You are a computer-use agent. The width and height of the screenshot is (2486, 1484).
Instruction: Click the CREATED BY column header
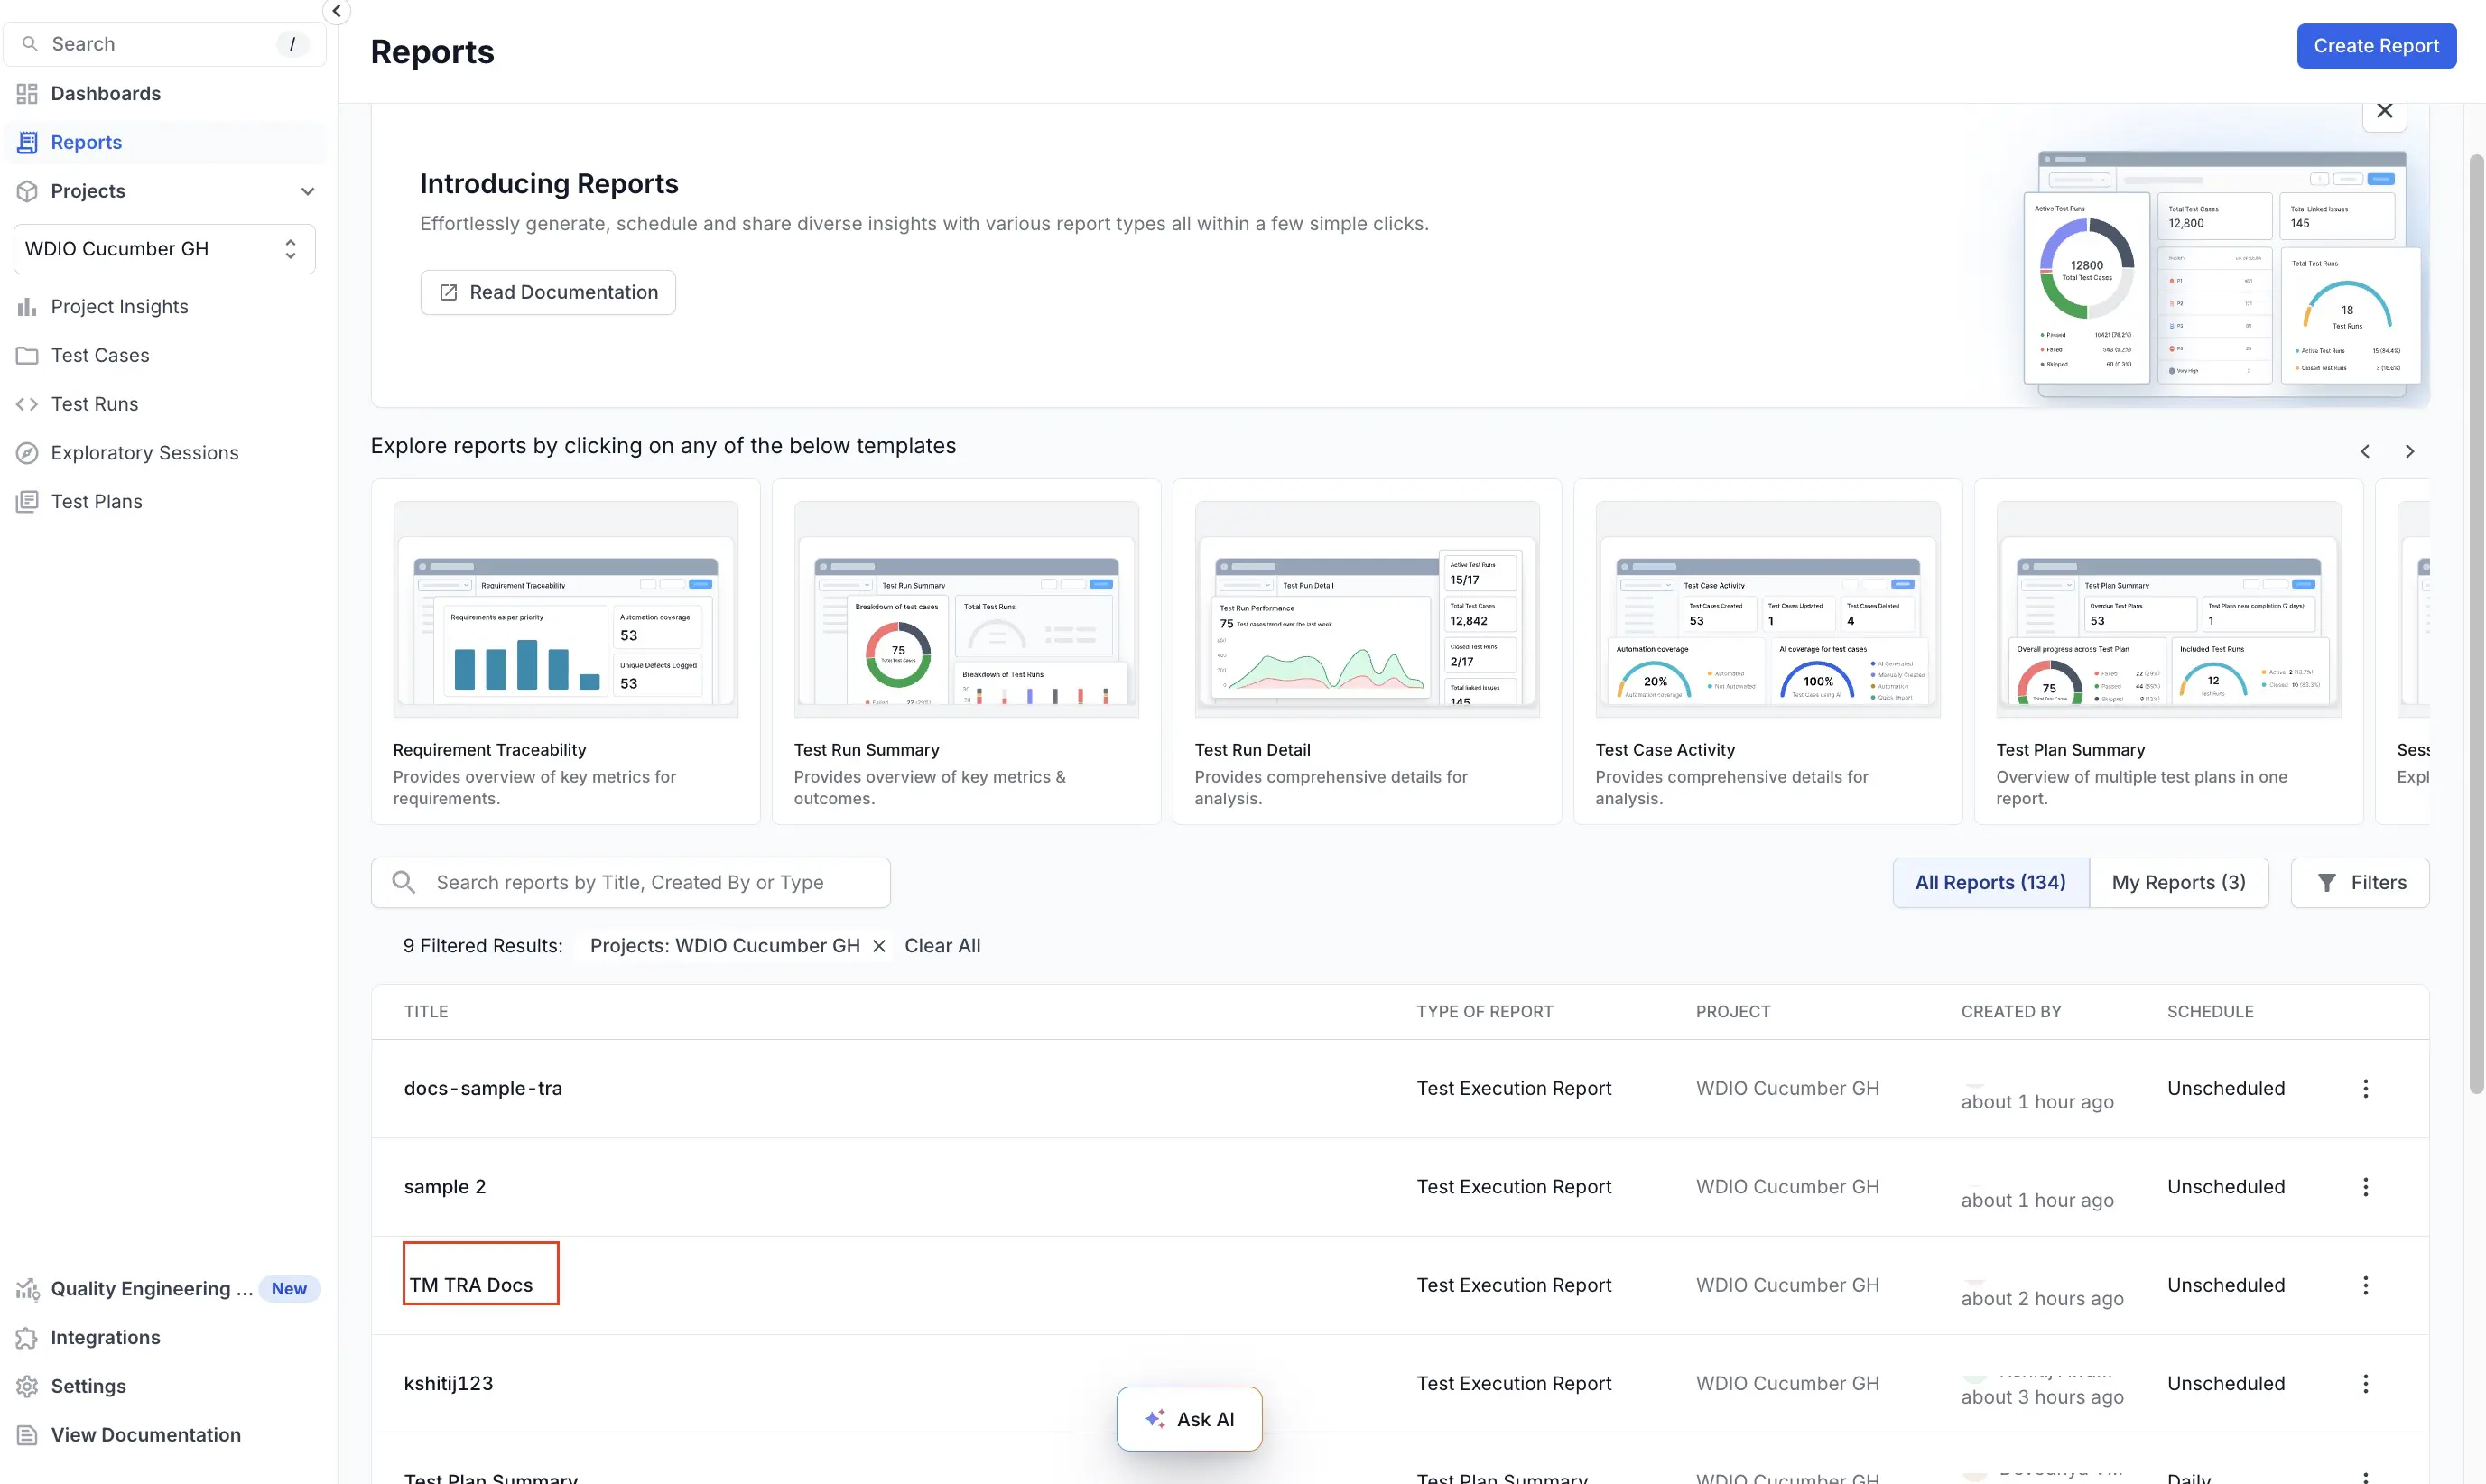pos(2011,1012)
